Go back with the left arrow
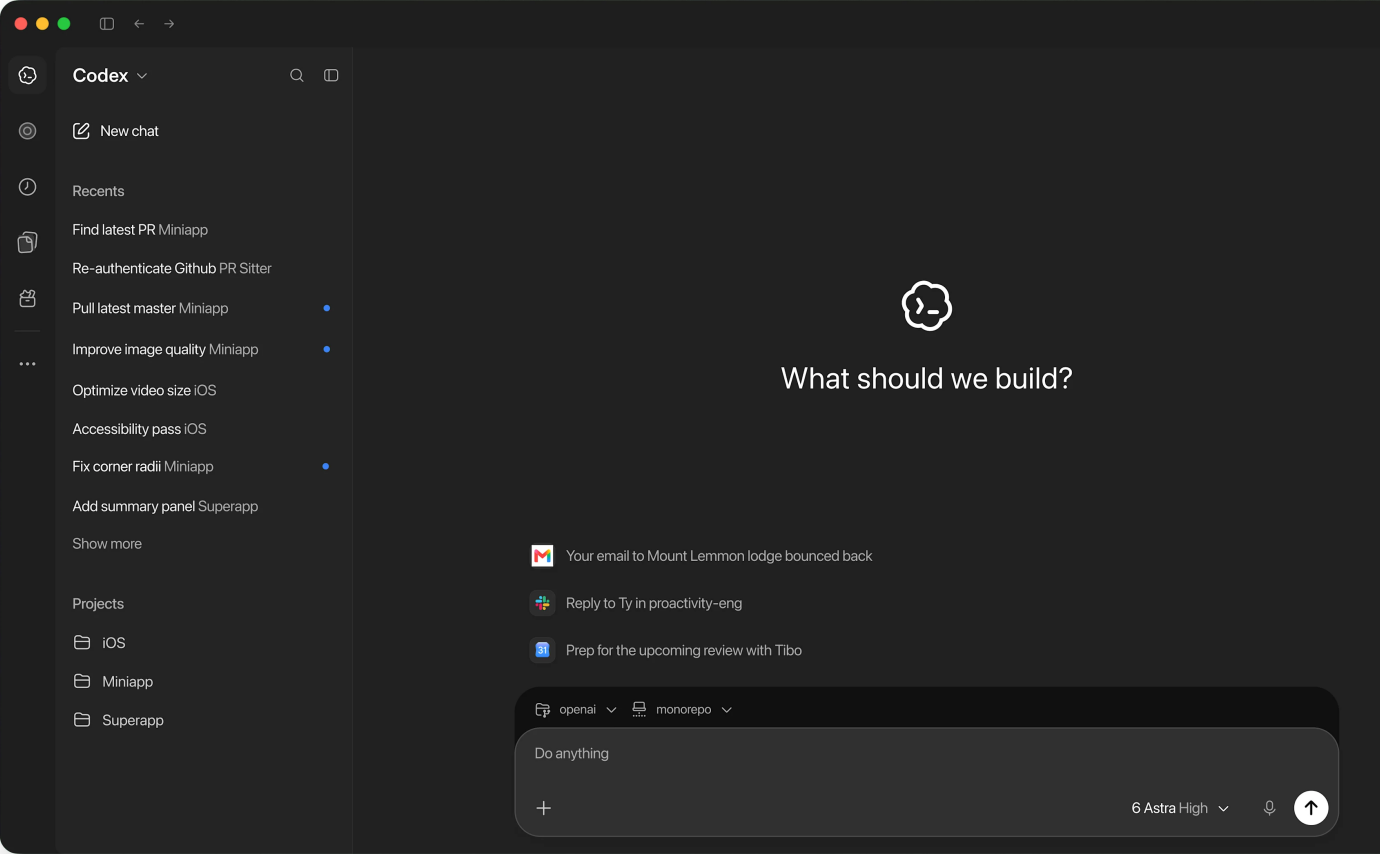 (x=139, y=24)
